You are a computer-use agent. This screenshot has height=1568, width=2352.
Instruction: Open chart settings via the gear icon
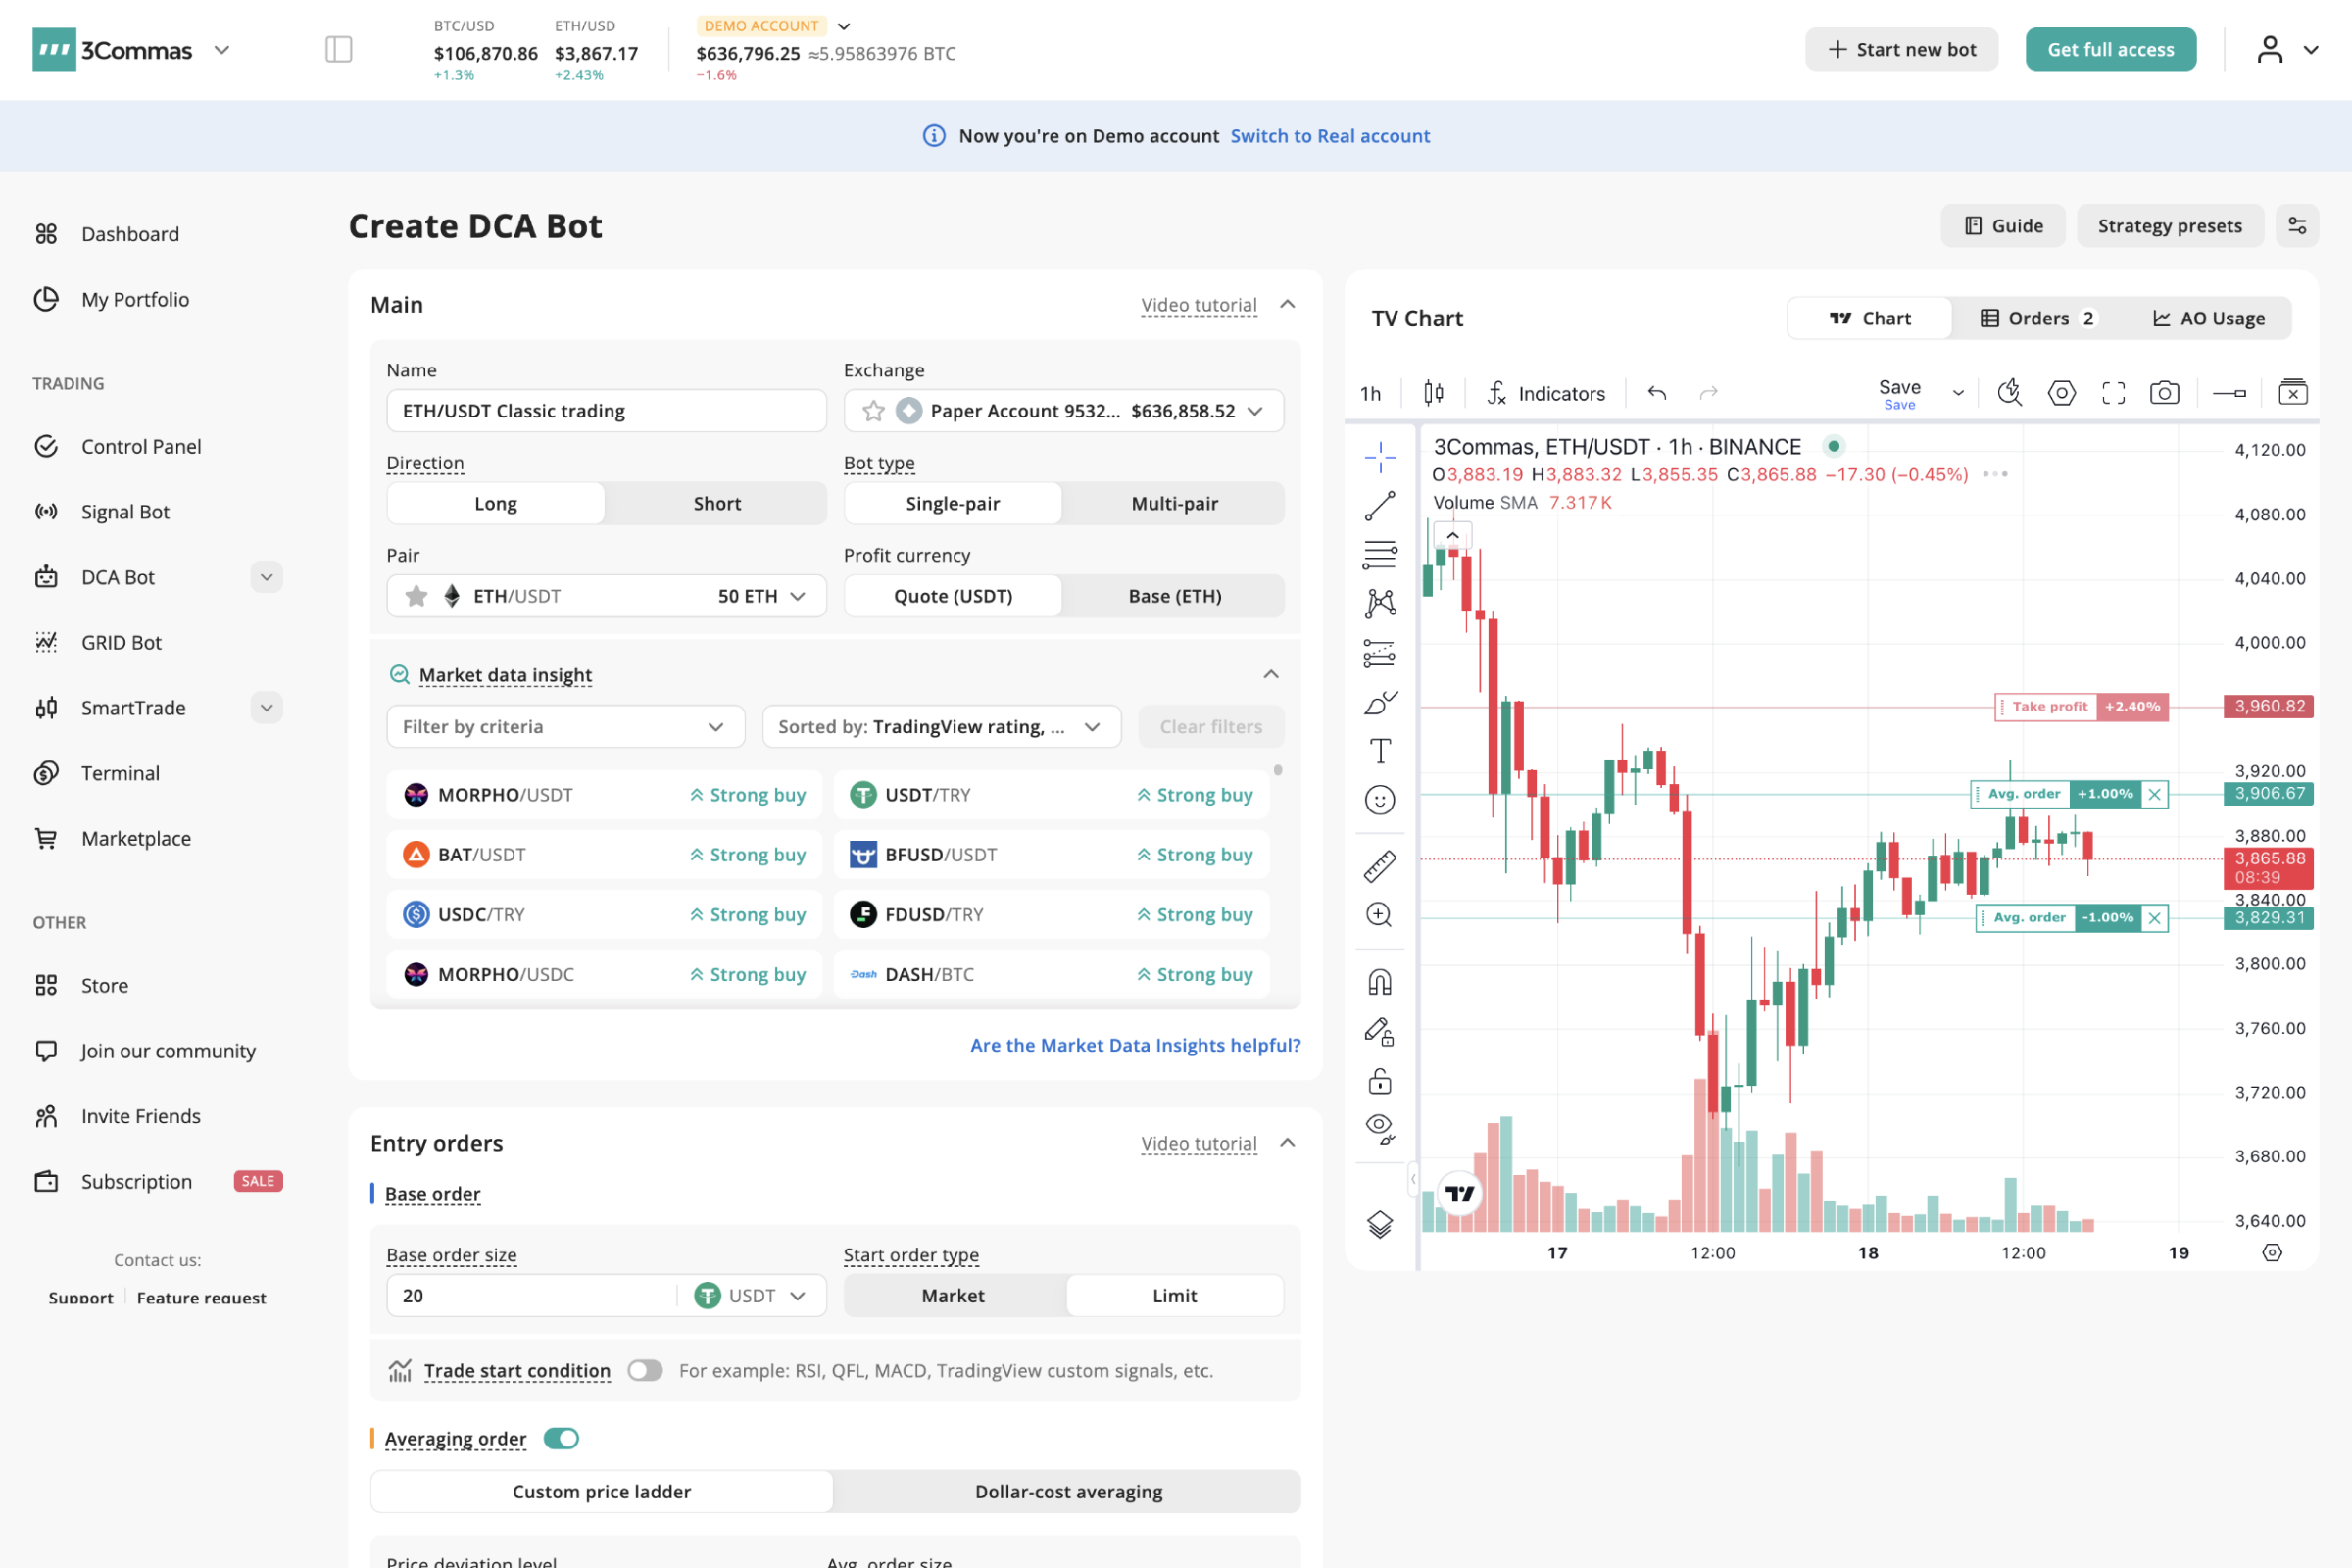pyautogui.click(x=2062, y=393)
